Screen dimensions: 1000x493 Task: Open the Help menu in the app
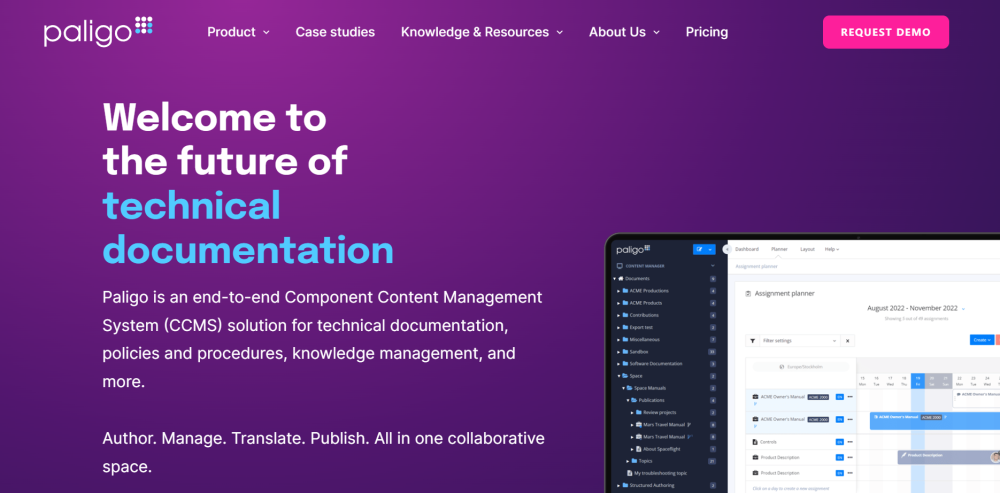click(832, 249)
